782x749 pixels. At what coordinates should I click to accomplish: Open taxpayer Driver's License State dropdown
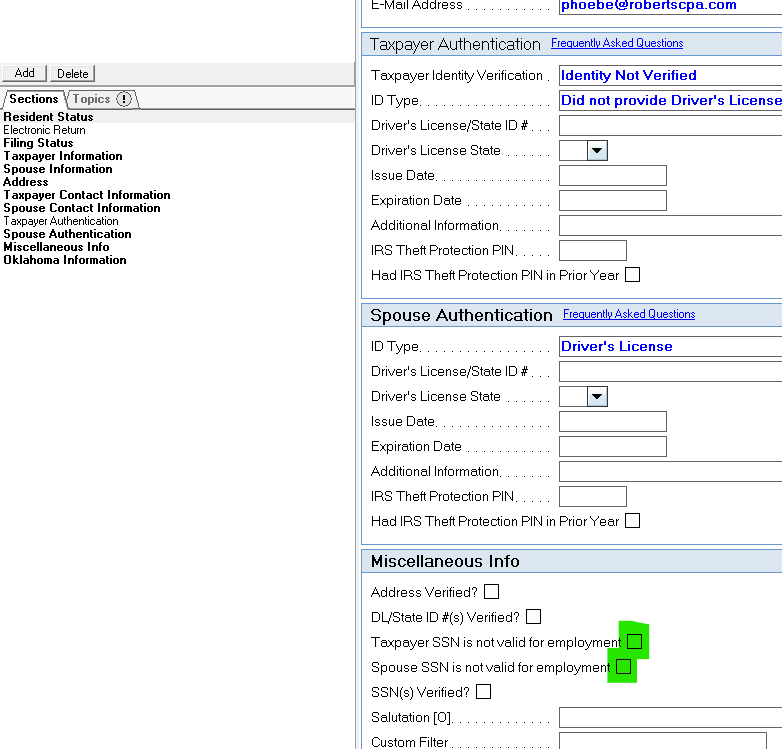click(597, 150)
